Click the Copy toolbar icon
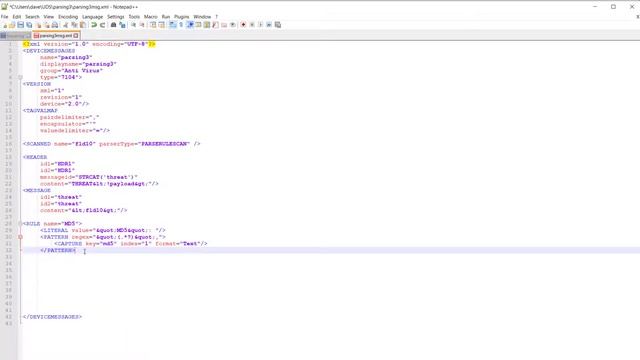This screenshot has width=640, height=360. click(x=74, y=25)
